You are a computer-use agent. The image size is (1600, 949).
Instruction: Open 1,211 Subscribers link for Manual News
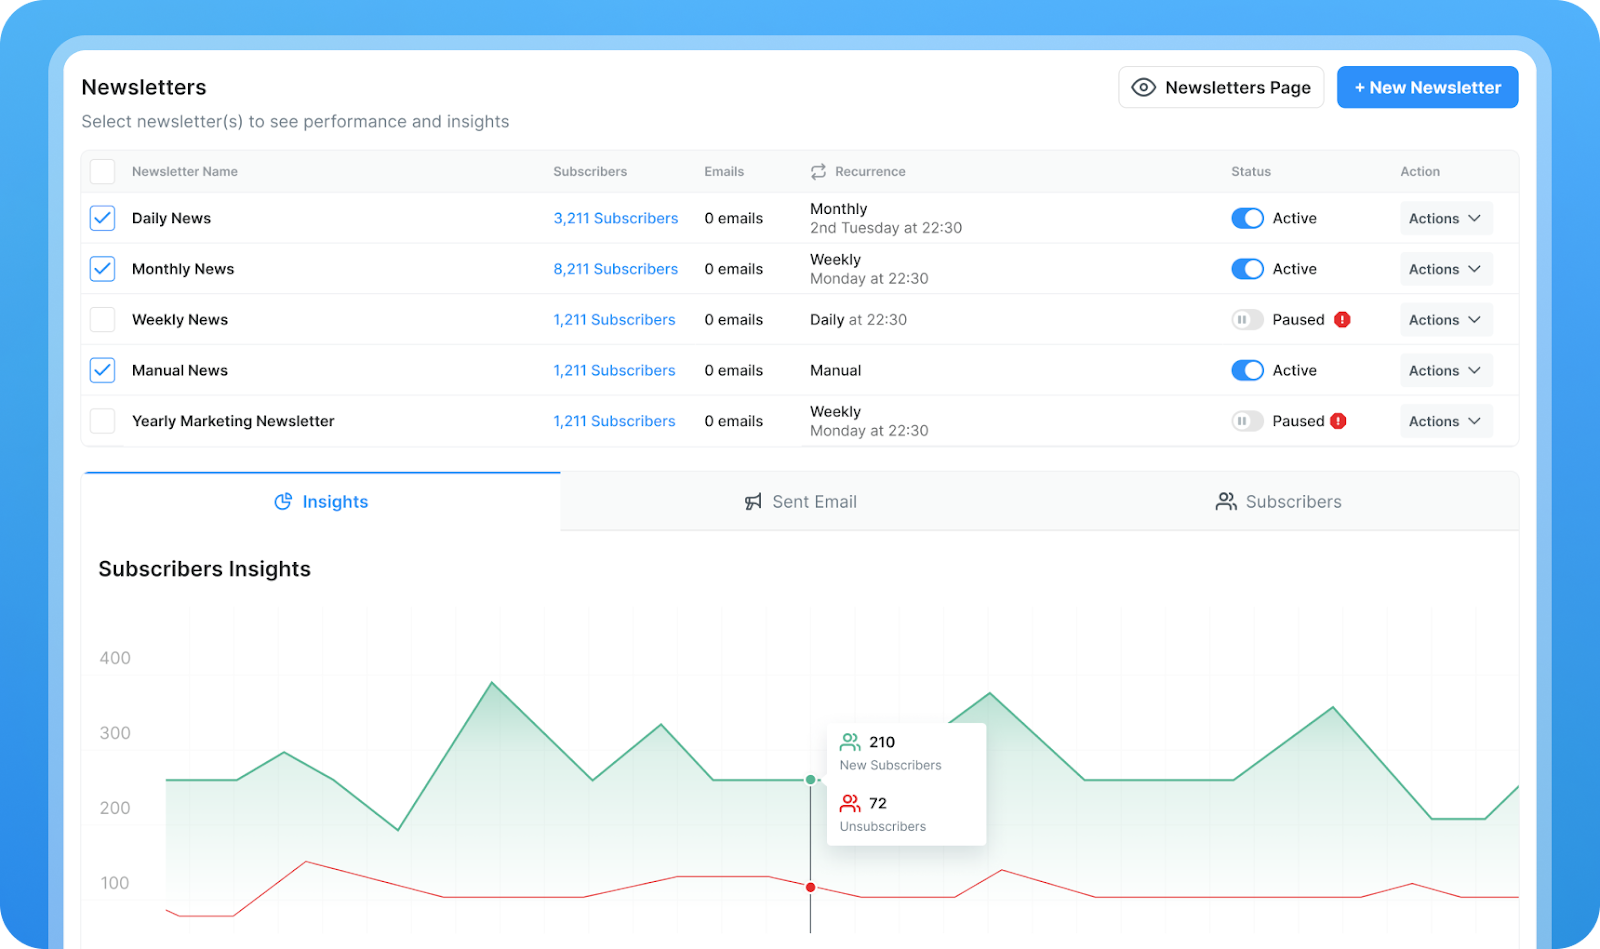[x=614, y=370]
